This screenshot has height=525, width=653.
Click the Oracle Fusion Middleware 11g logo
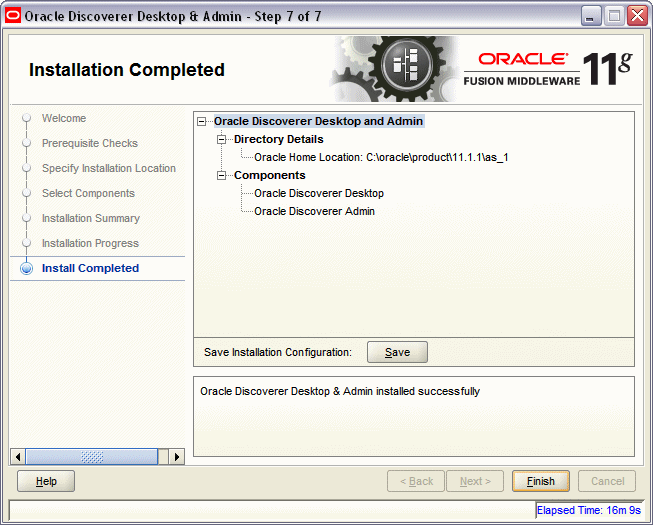[x=548, y=69]
